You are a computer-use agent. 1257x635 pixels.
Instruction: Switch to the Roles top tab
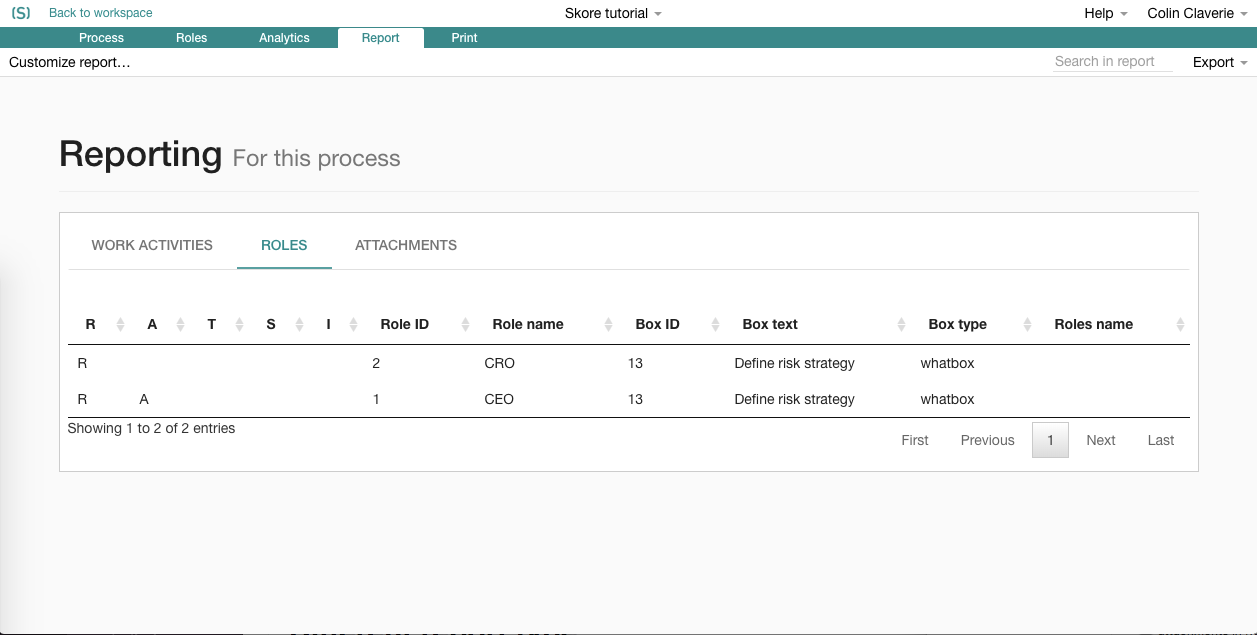pyautogui.click(x=191, y=38)
